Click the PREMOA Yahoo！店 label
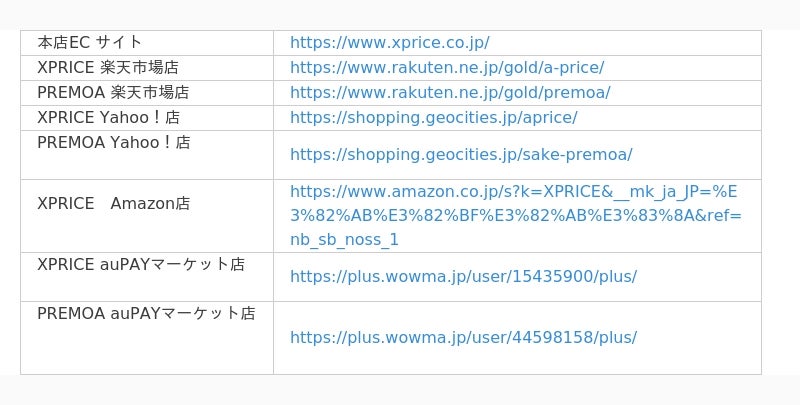Viewport: 800px width, 405px height. point(114,142)
